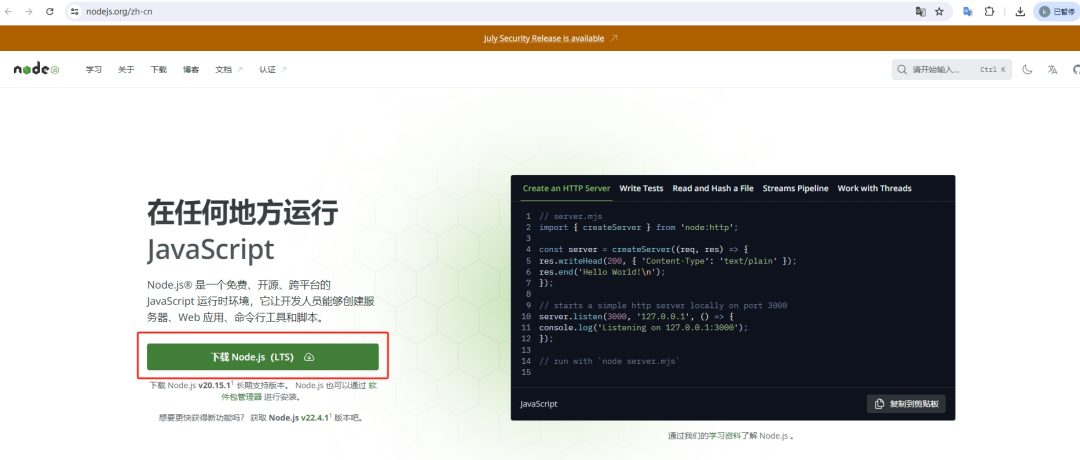Open the 认证 external link
The image size is (1080, 460).
[273, 70]
